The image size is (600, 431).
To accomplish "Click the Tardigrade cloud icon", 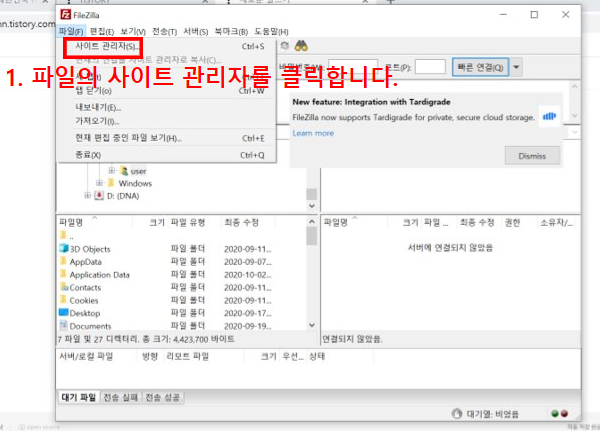I will pos(549,116).
